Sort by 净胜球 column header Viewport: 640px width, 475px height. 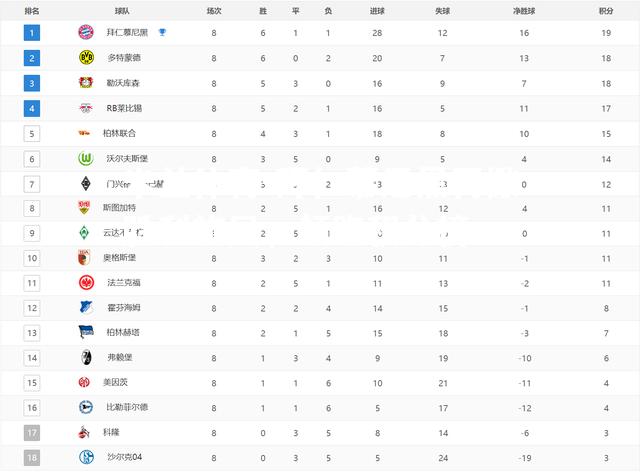pos(524,11)
